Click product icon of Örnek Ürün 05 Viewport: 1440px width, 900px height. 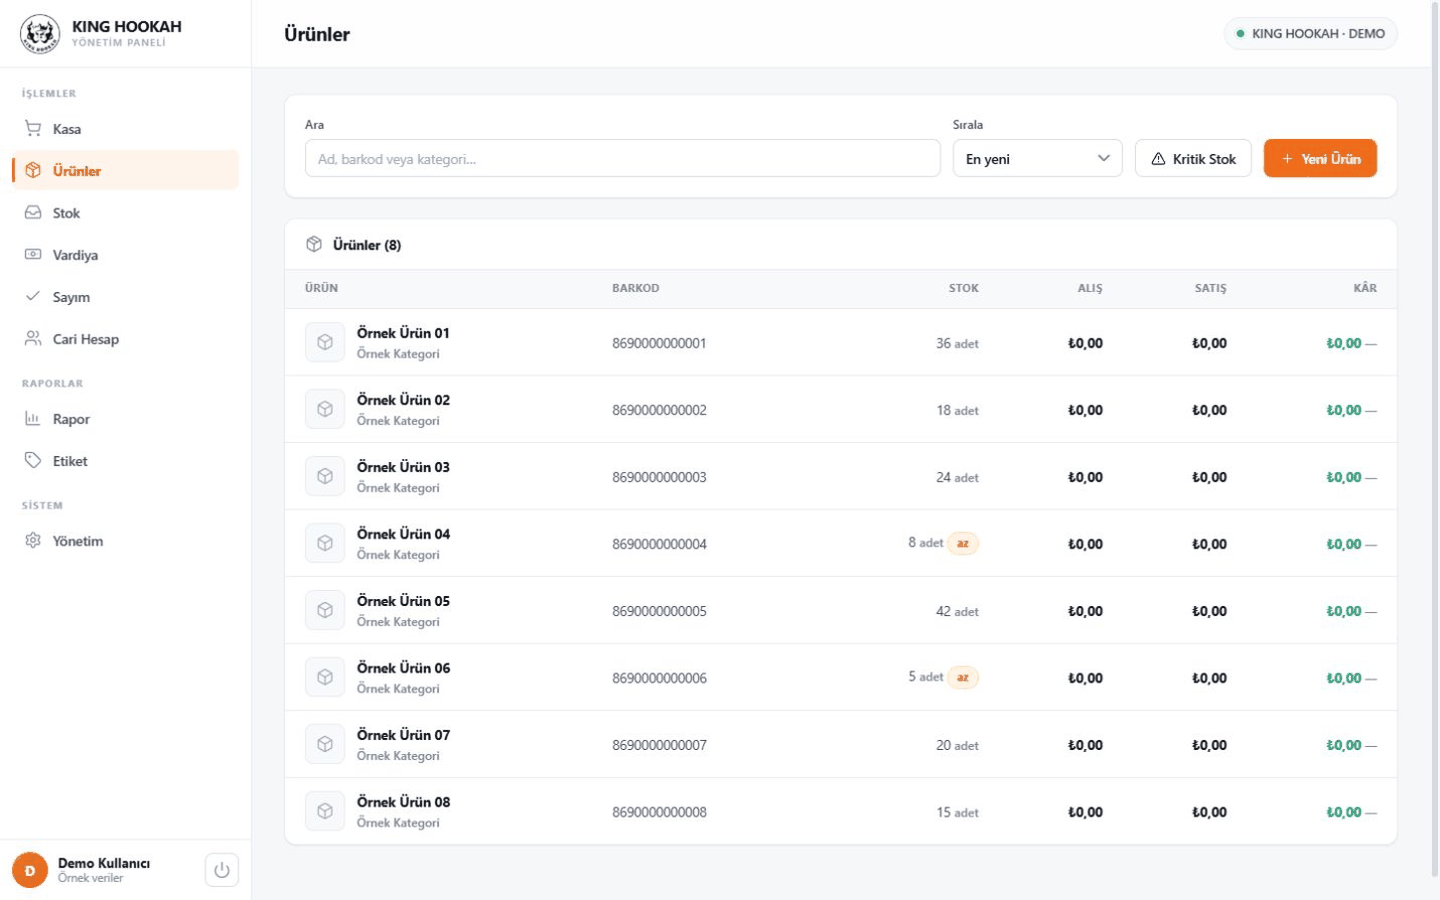point(325,611)
